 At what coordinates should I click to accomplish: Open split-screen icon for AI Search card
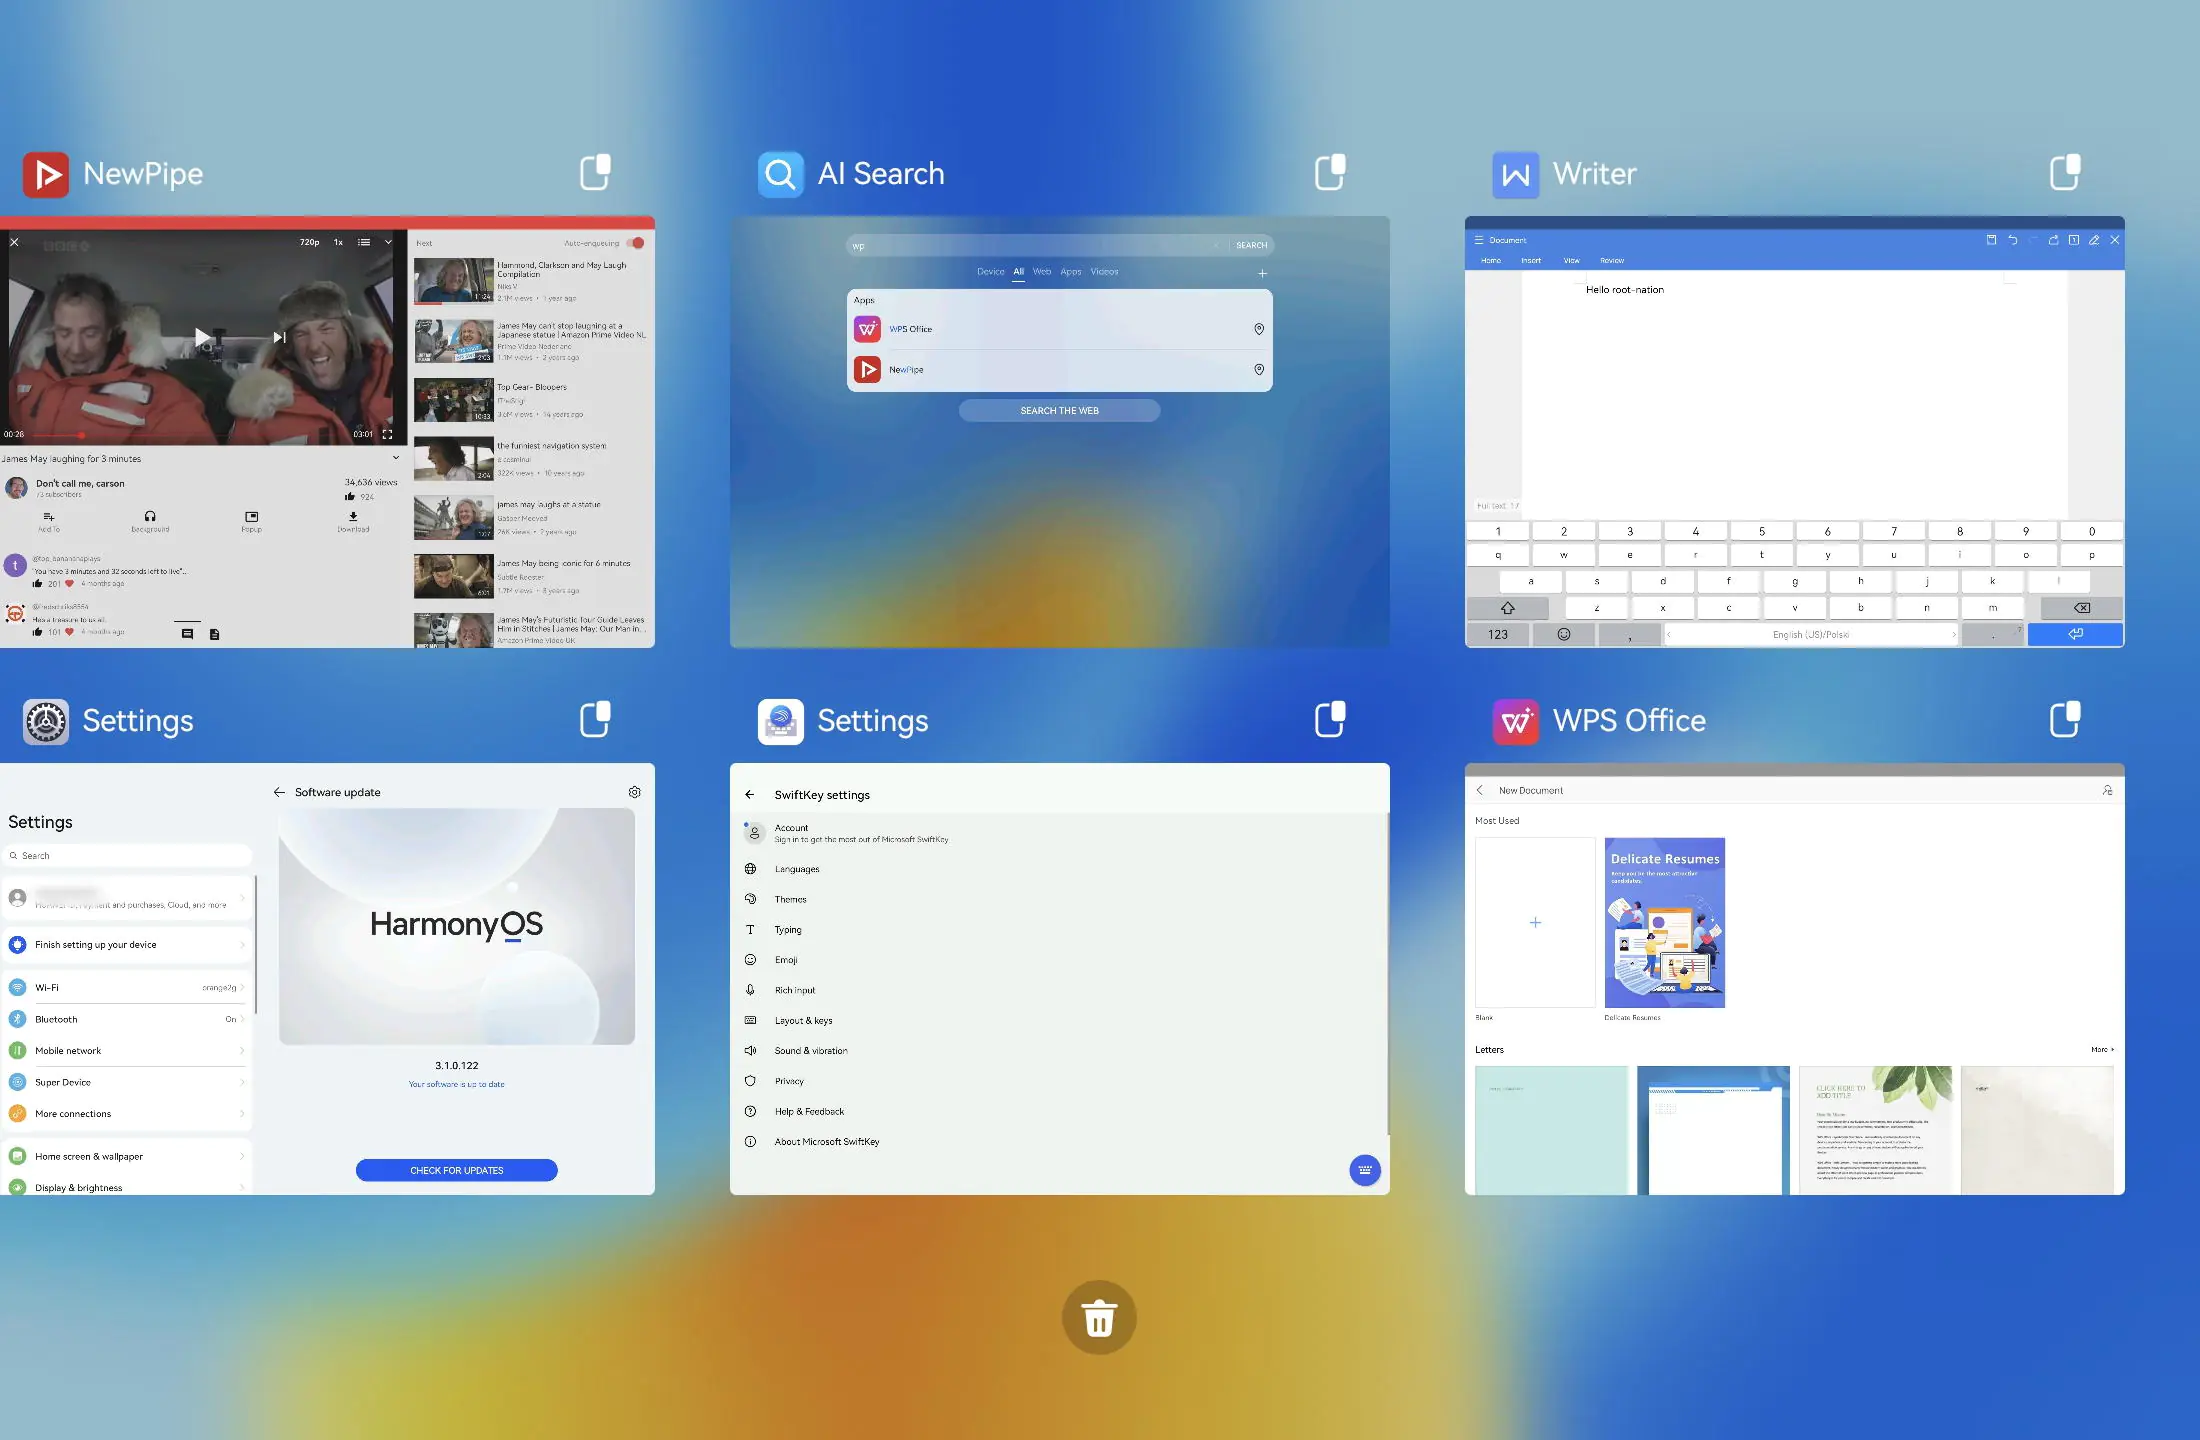[x=1330, y=172]
